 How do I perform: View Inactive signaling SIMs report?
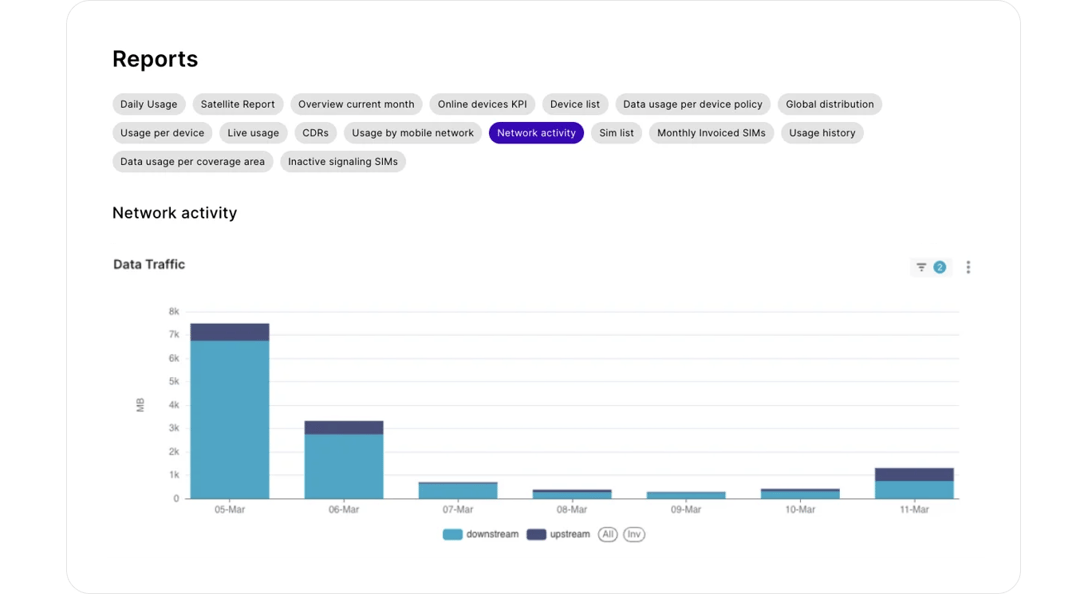[343, 161]
